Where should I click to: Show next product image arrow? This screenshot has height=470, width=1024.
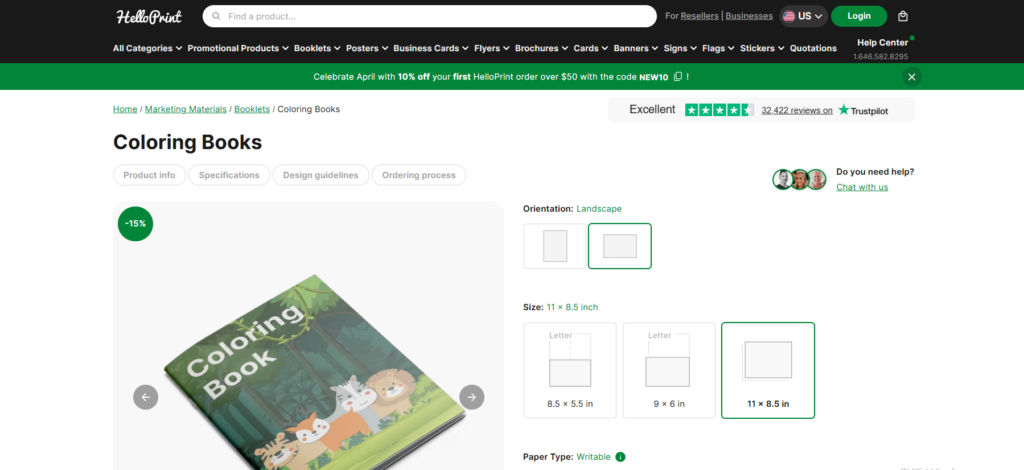[471, 397]
